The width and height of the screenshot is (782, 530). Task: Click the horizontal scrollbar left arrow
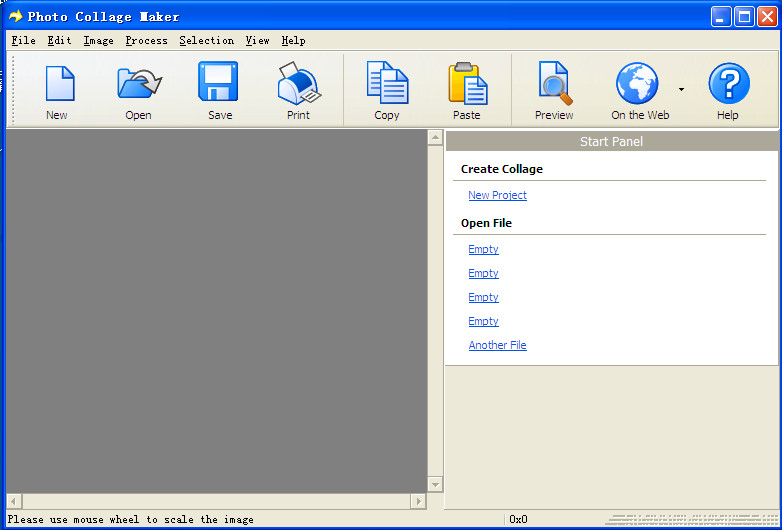pyautogui.click(x=14, y=501)
